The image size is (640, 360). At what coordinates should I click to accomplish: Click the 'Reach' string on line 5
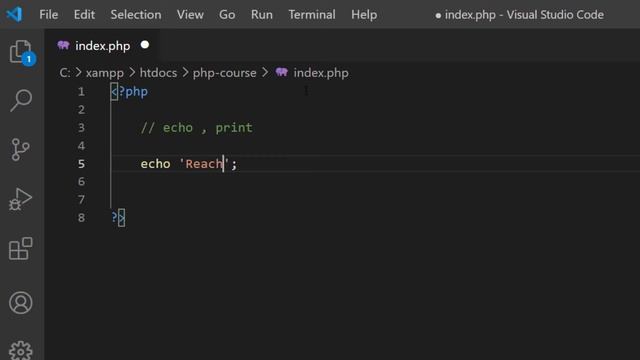204,164
